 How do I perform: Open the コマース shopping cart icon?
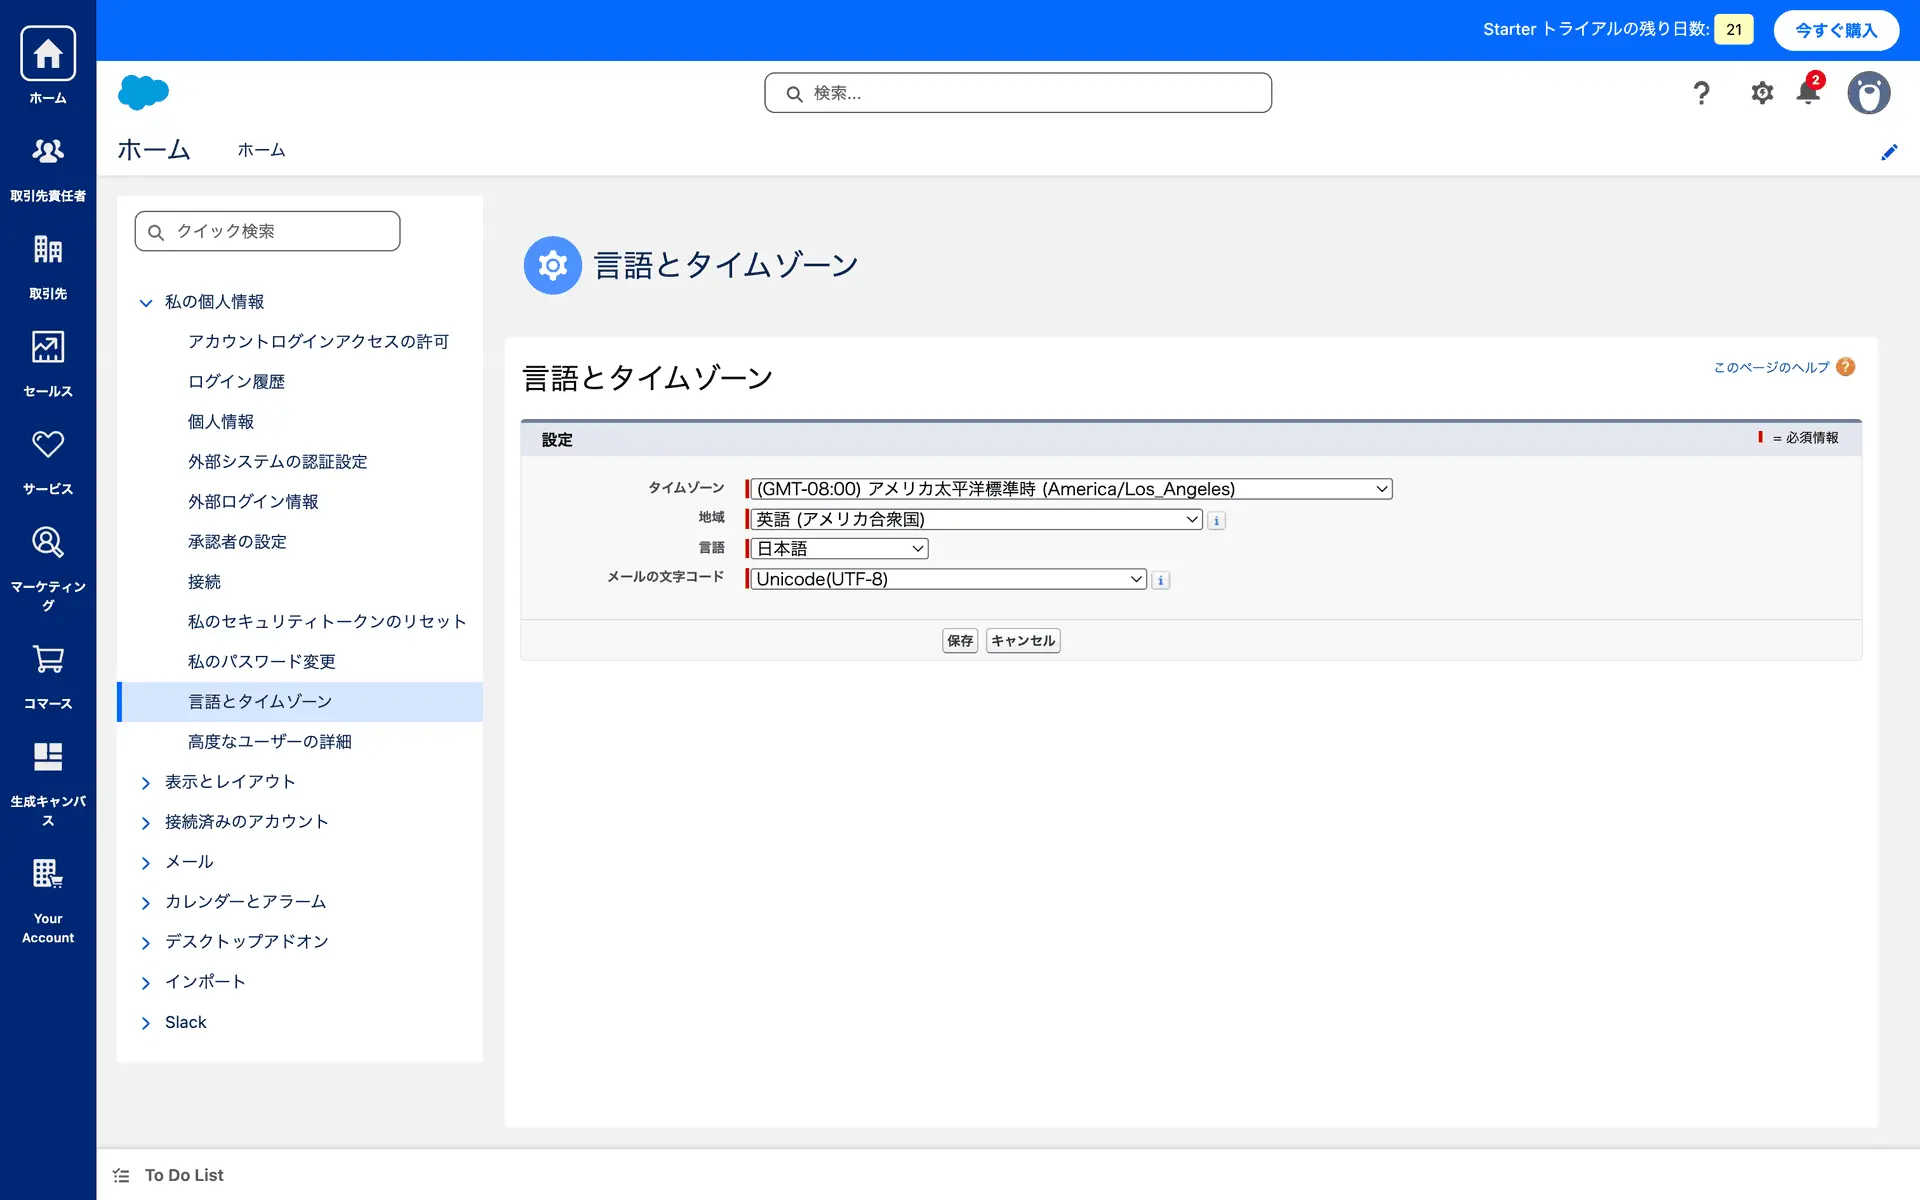click(x=47, y=660)
